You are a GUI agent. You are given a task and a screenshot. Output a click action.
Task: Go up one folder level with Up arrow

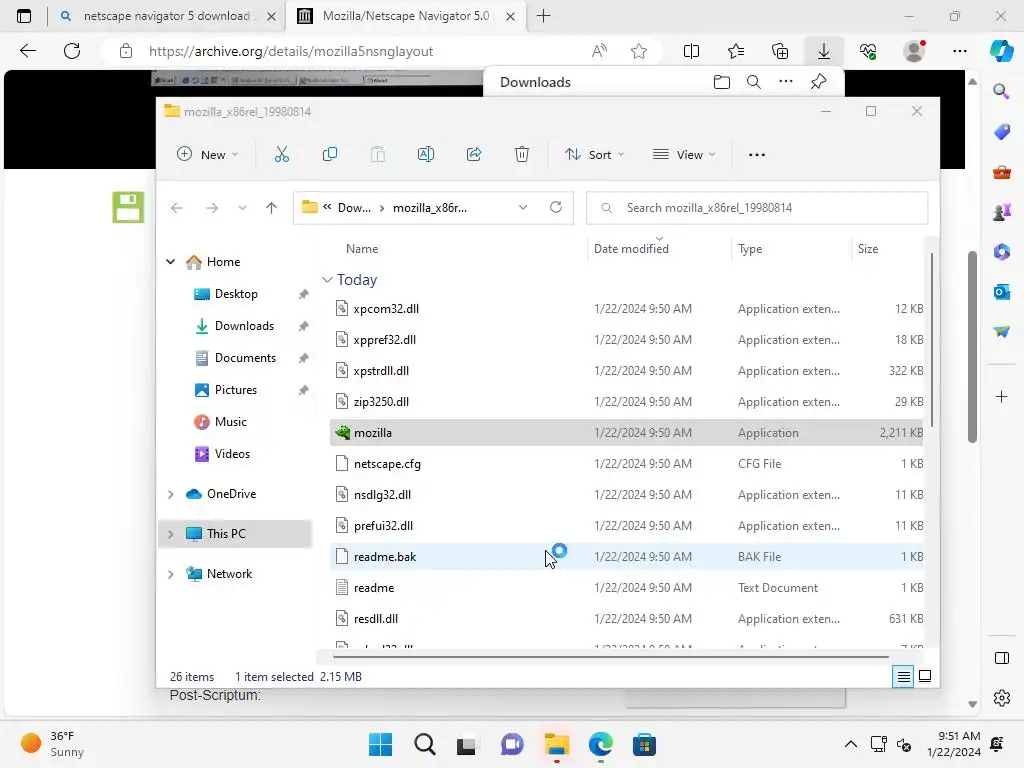click(x=272, y=208)
